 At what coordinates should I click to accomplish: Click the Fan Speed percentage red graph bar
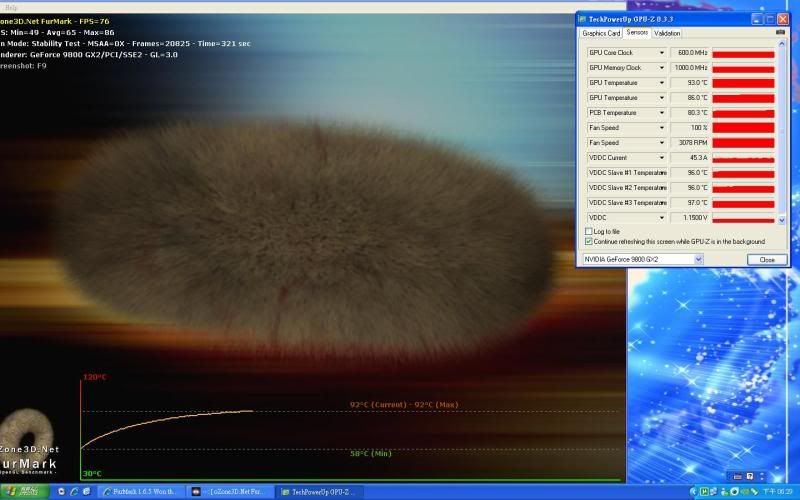742,128
